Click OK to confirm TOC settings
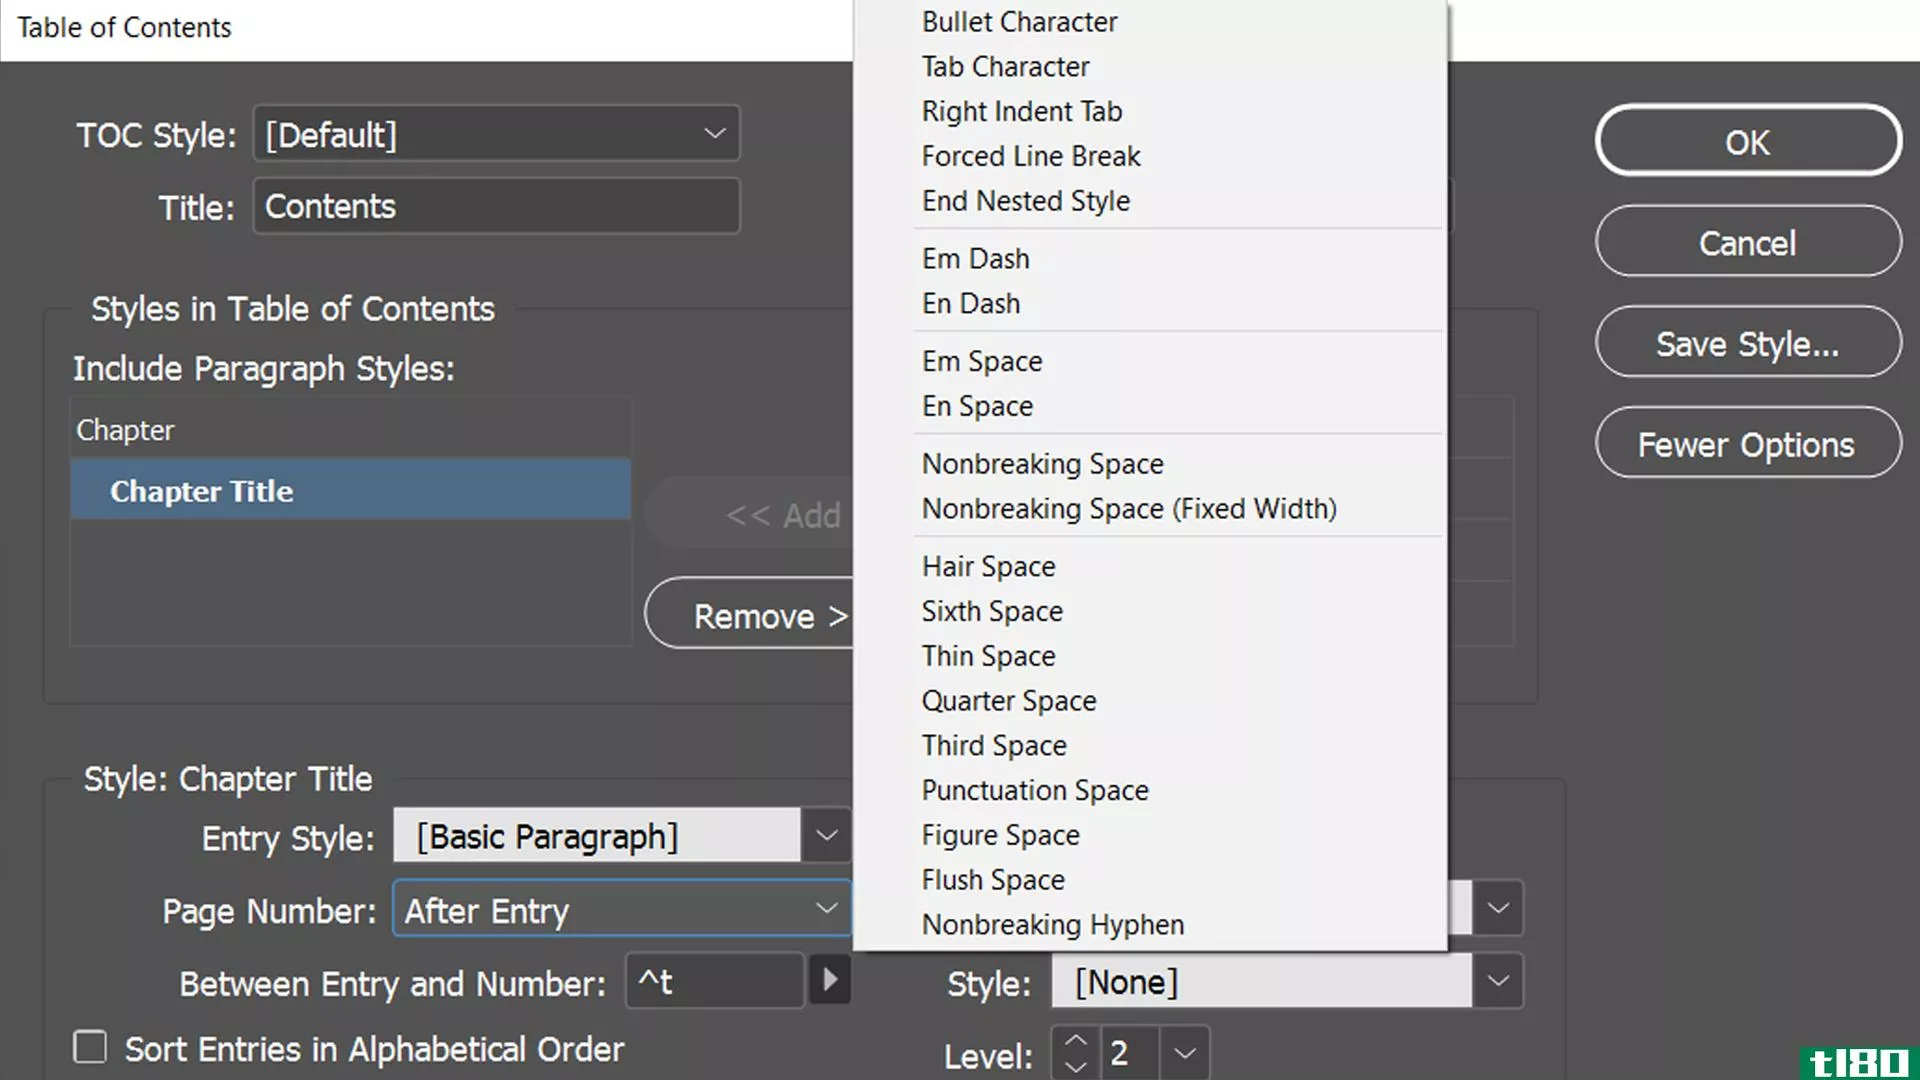 tap(1747, 141)
